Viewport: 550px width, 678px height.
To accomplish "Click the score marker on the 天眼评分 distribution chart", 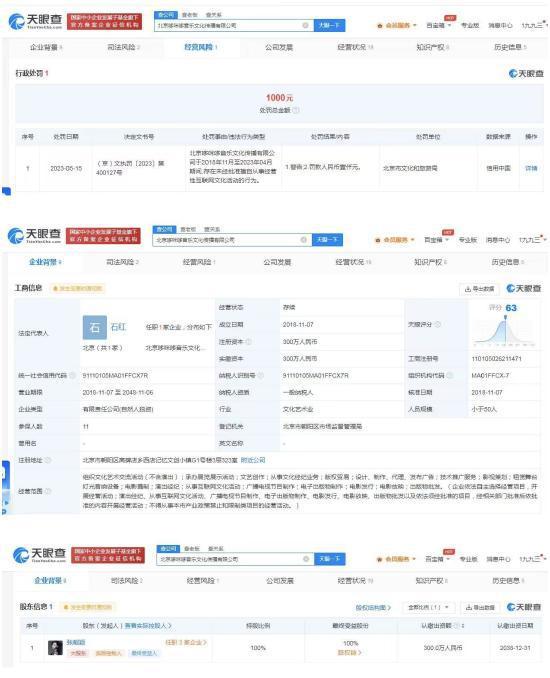I will pyautogui.click(x=505, y=318).
